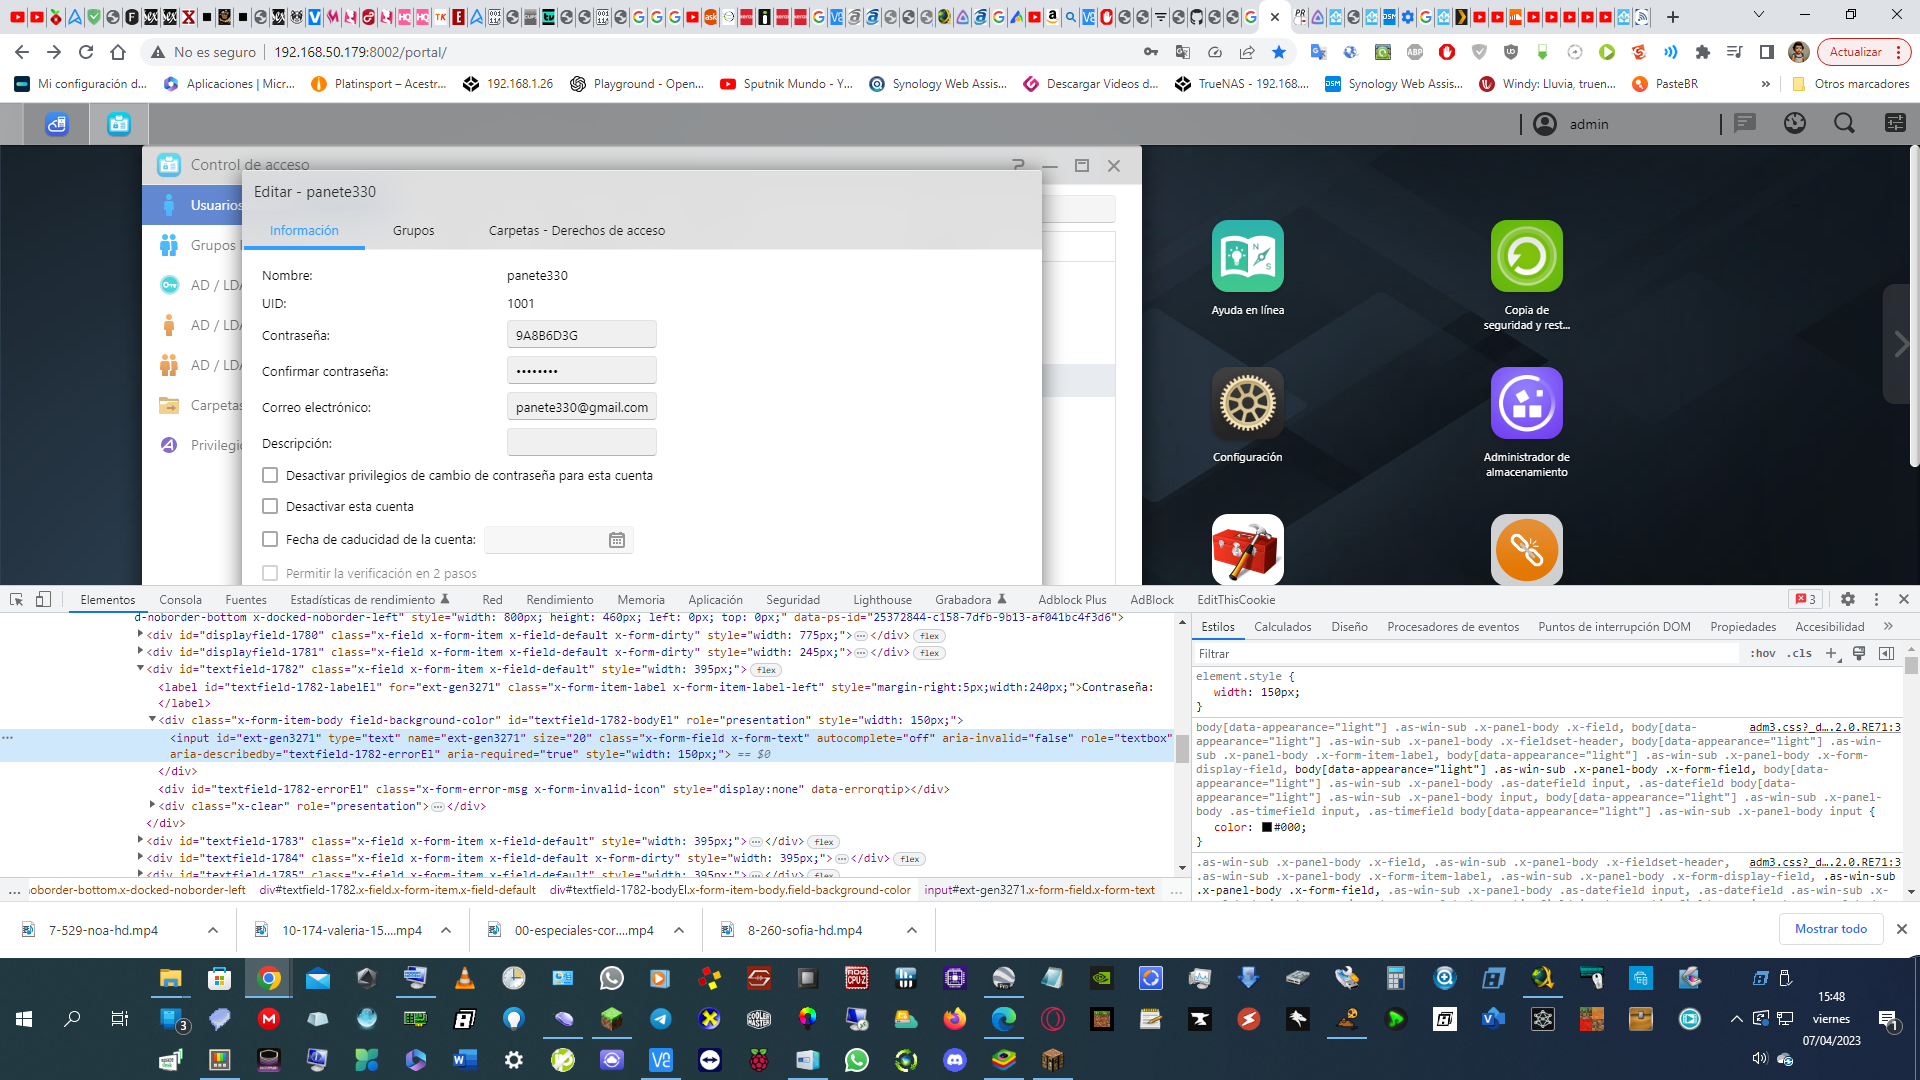This screenshot has width=1920, height=1080.
Task: Open menu arrow for 7-529-noa-hd.mp4 download
Action: pyautogui.click(x=213, y=930)
